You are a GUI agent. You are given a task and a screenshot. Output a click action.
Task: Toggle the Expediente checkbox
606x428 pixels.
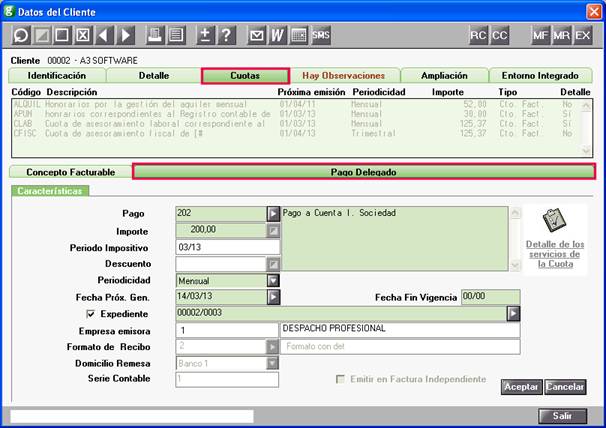pos(90,314)
